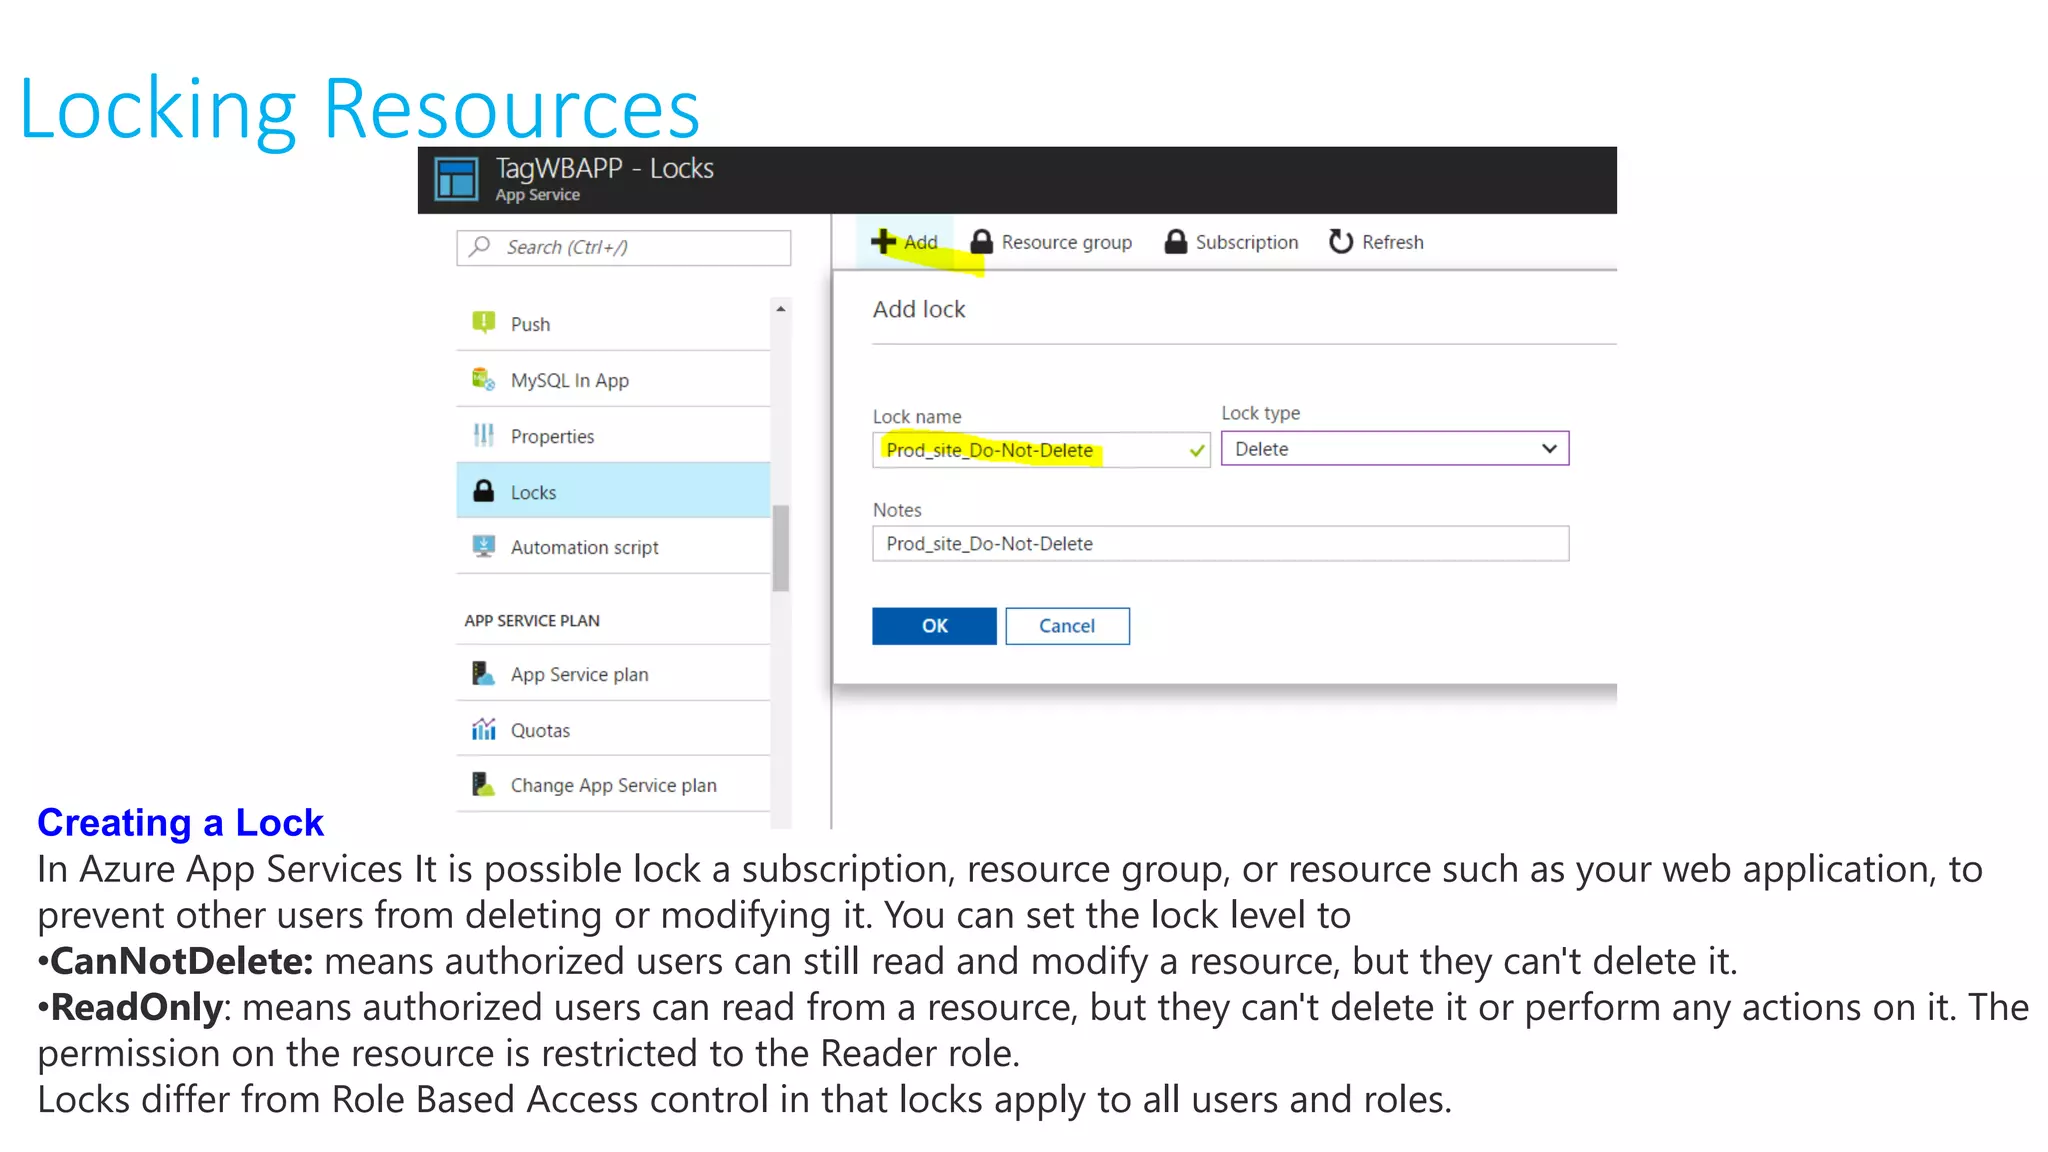Screen dimensions: 2048x1152
Task: Click the Cancel button
Action: 1067,625
